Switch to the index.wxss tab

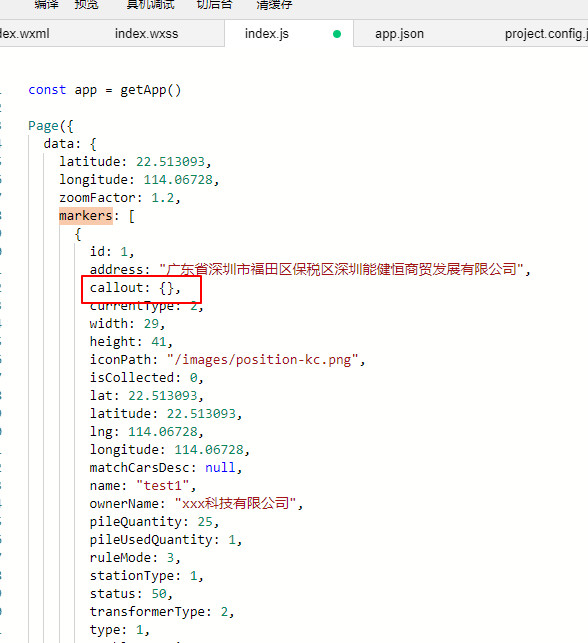[x=146, y=34]
